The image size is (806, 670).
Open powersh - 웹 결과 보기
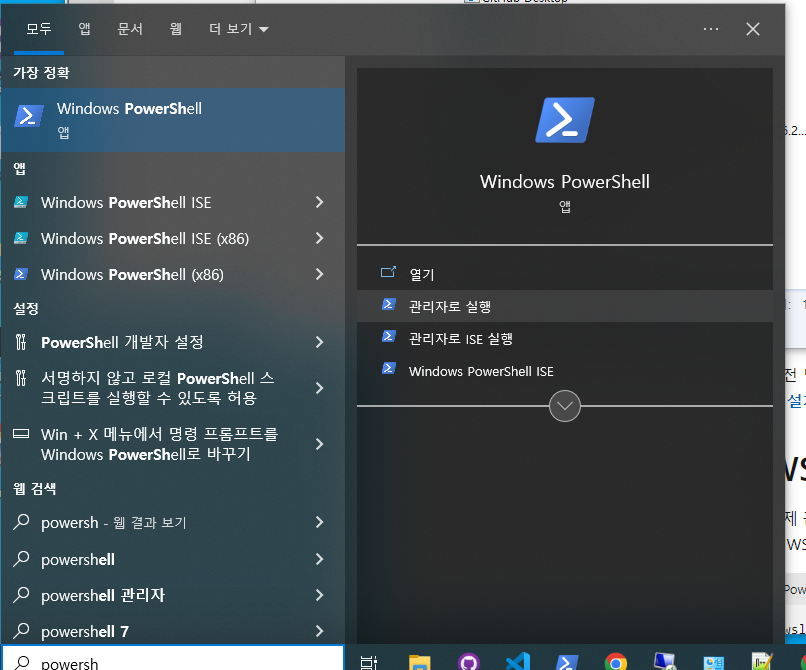tap(154, 522)
